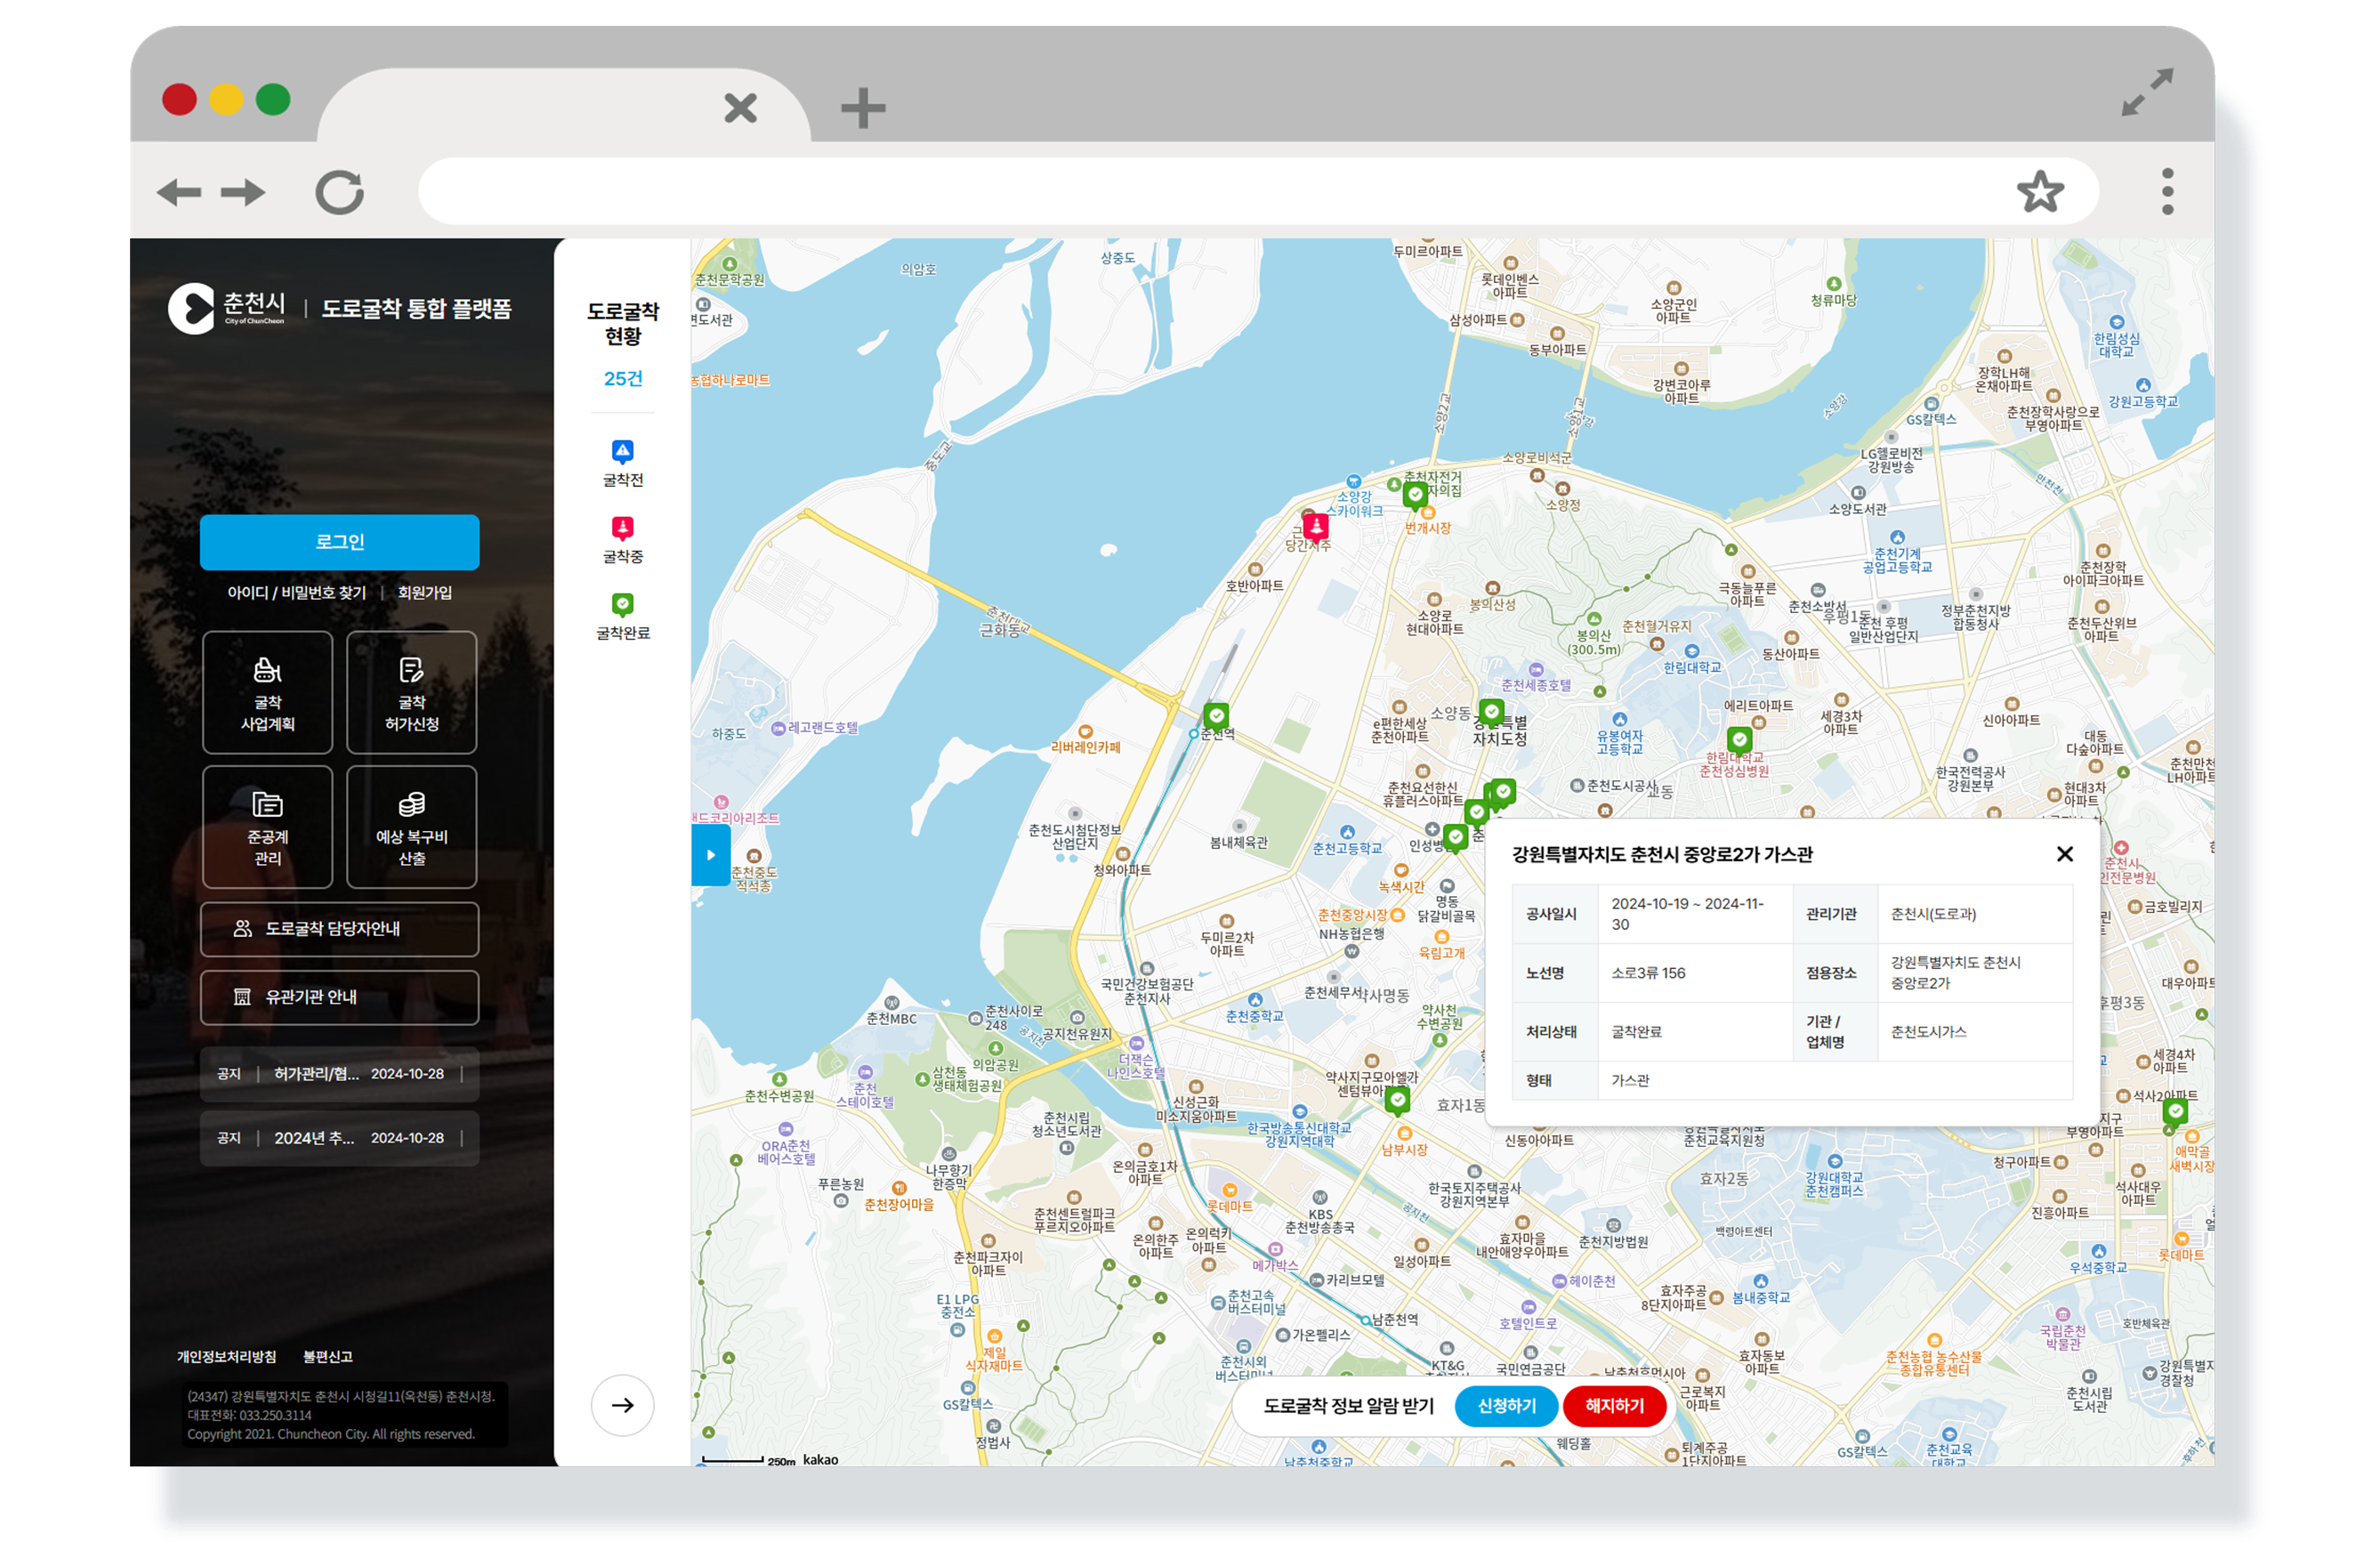Open notice 2024년 추... dated 2024-10-28
2380x1550 pixels.
[x=340, y=1138]
